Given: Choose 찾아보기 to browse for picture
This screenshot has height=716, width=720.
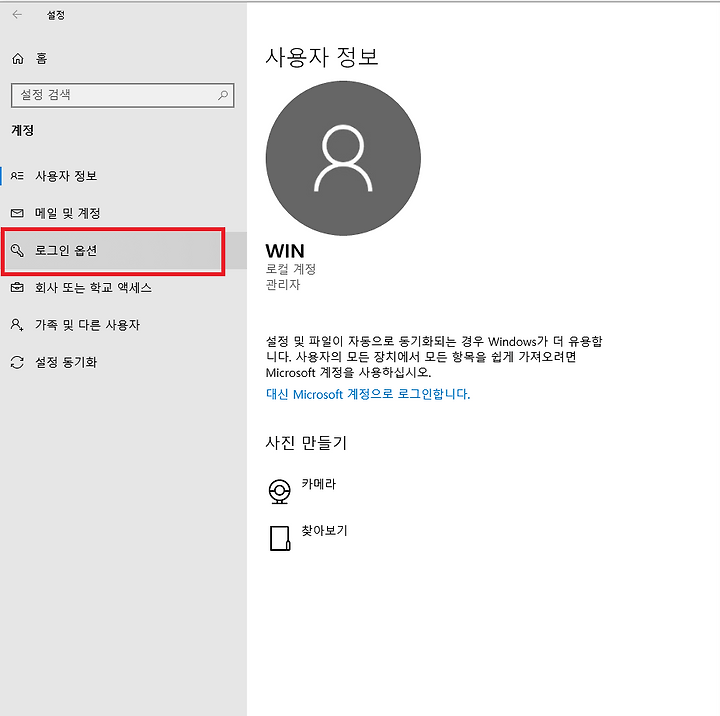Looking at the screenshot, I should [x=324, y=530].
